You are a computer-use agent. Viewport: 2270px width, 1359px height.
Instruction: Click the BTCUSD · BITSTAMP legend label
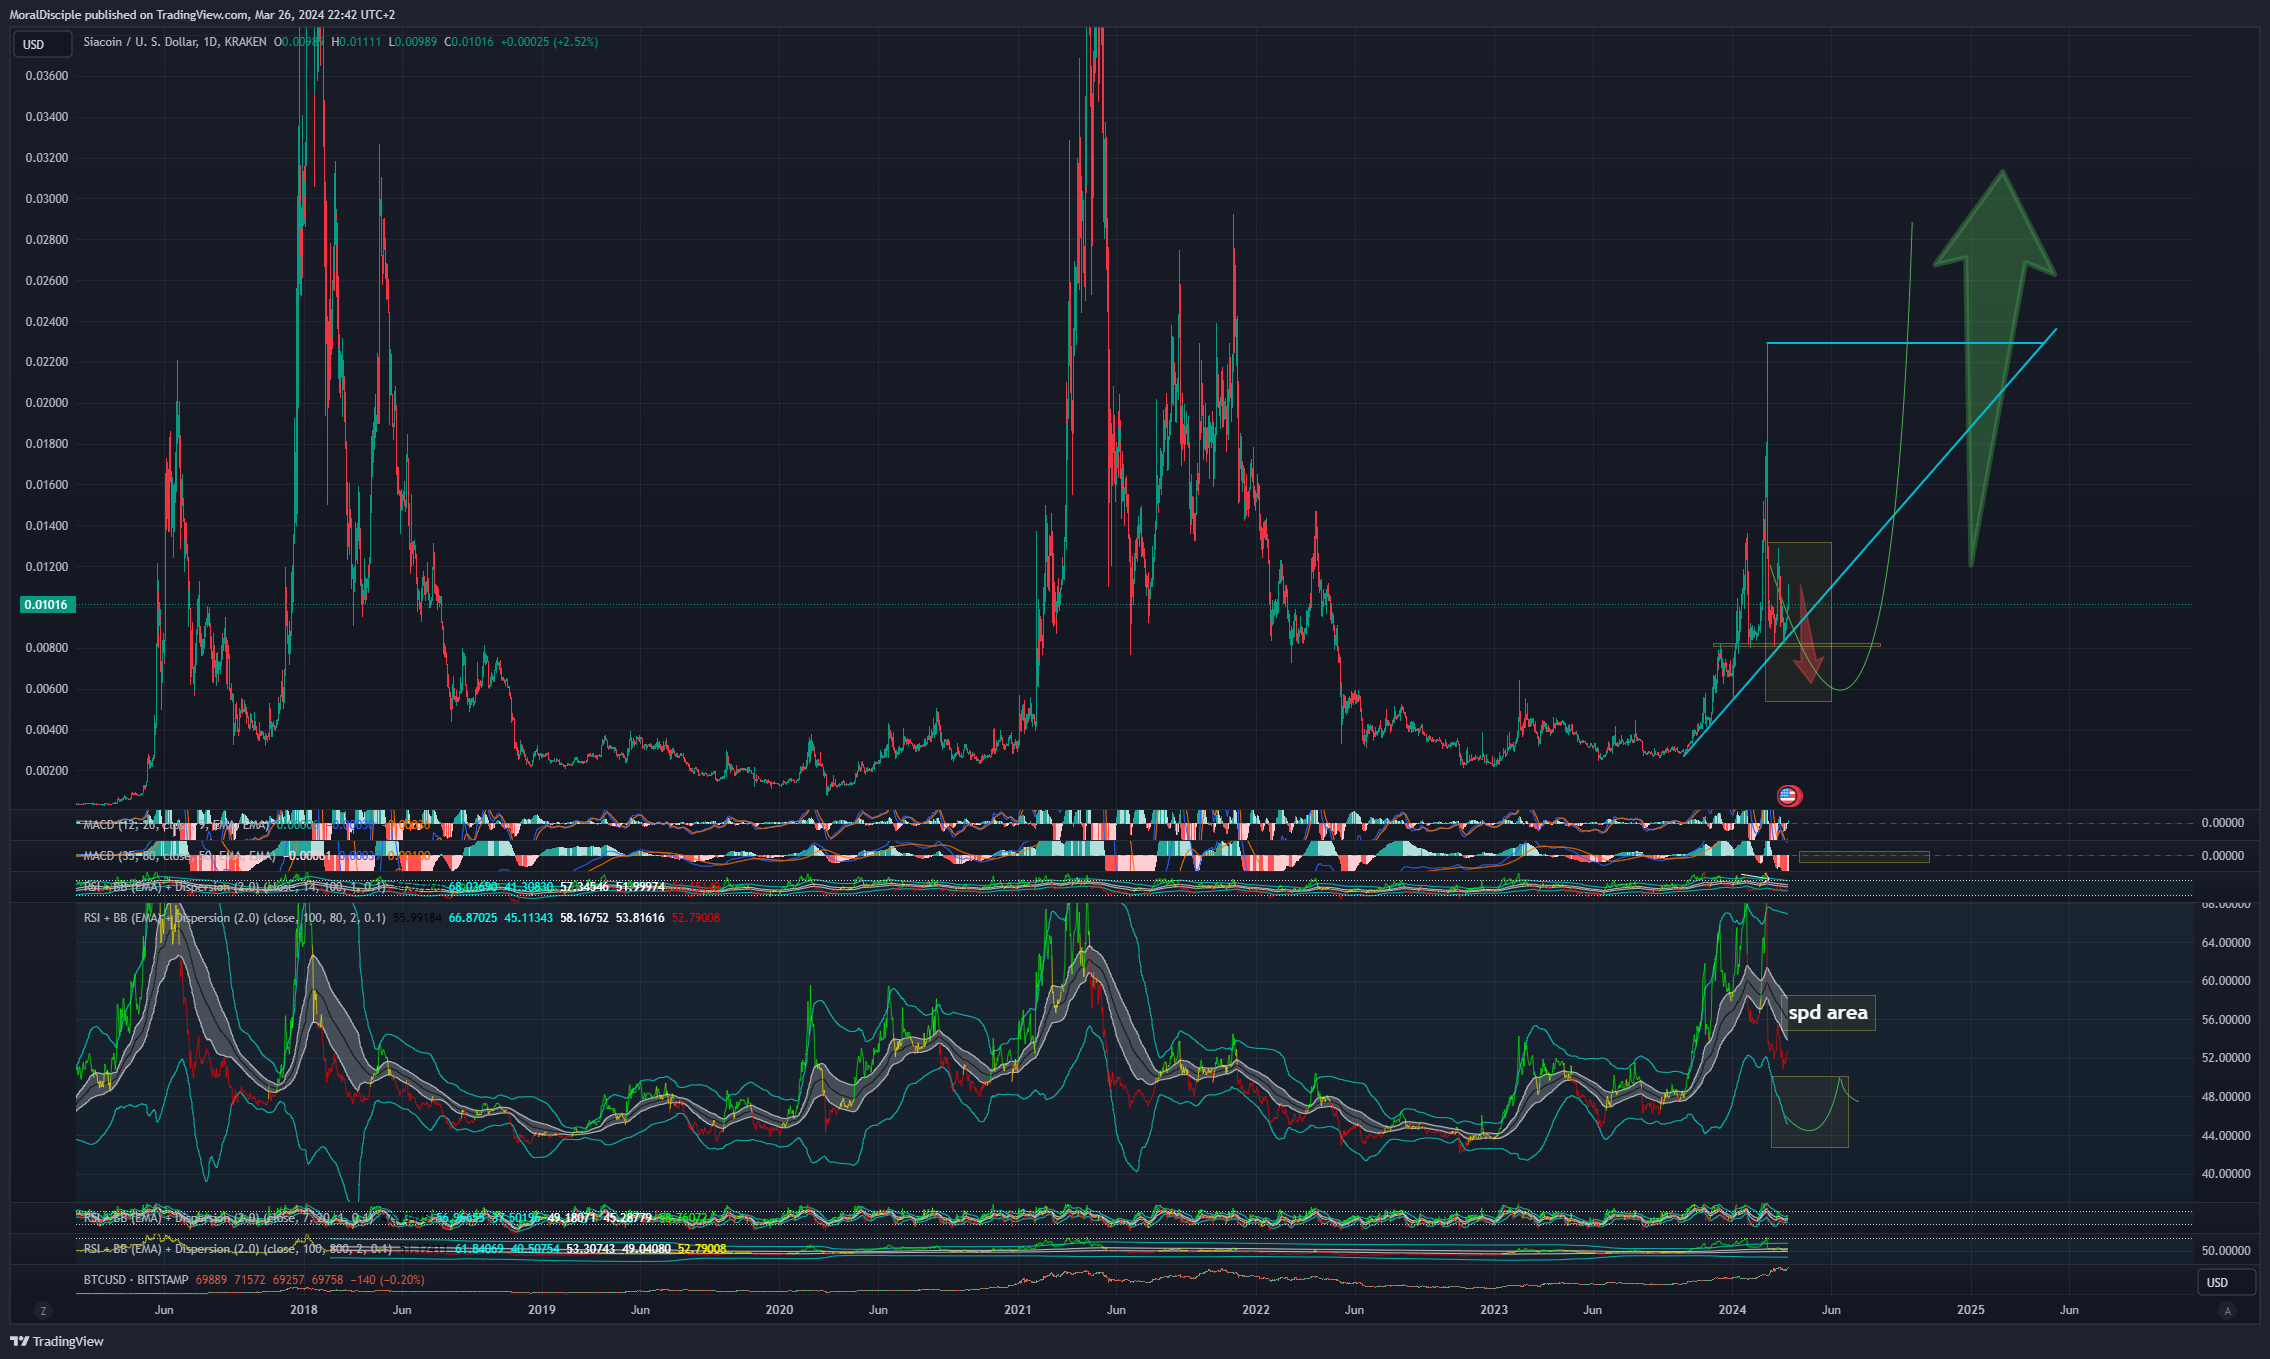pos(136,1280)
